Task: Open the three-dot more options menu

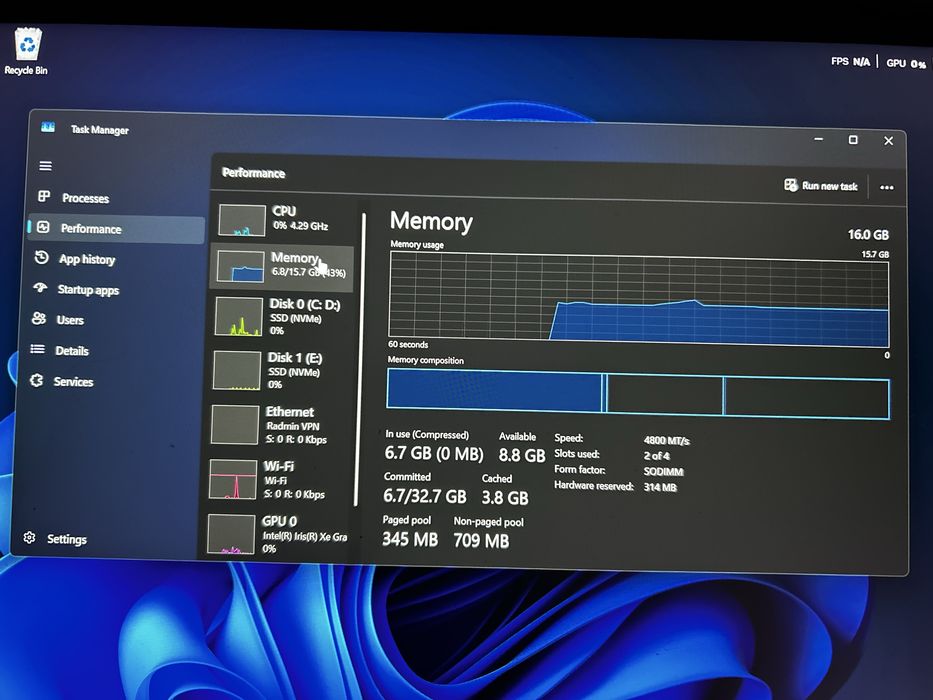Action: coord(887,188)
